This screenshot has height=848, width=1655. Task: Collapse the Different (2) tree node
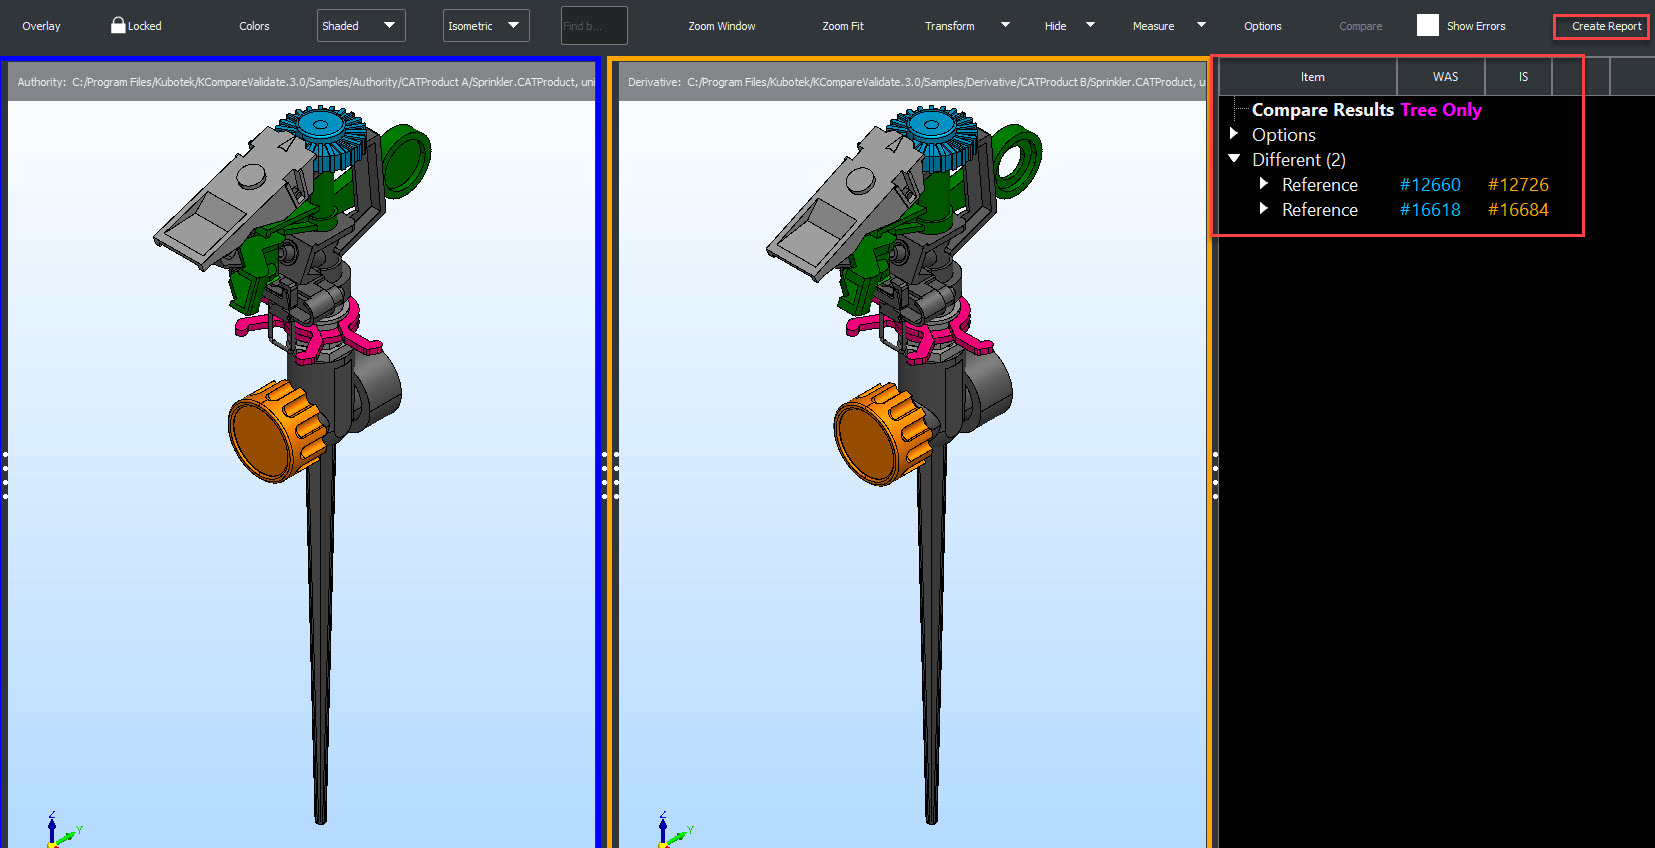click(1234, 159)
